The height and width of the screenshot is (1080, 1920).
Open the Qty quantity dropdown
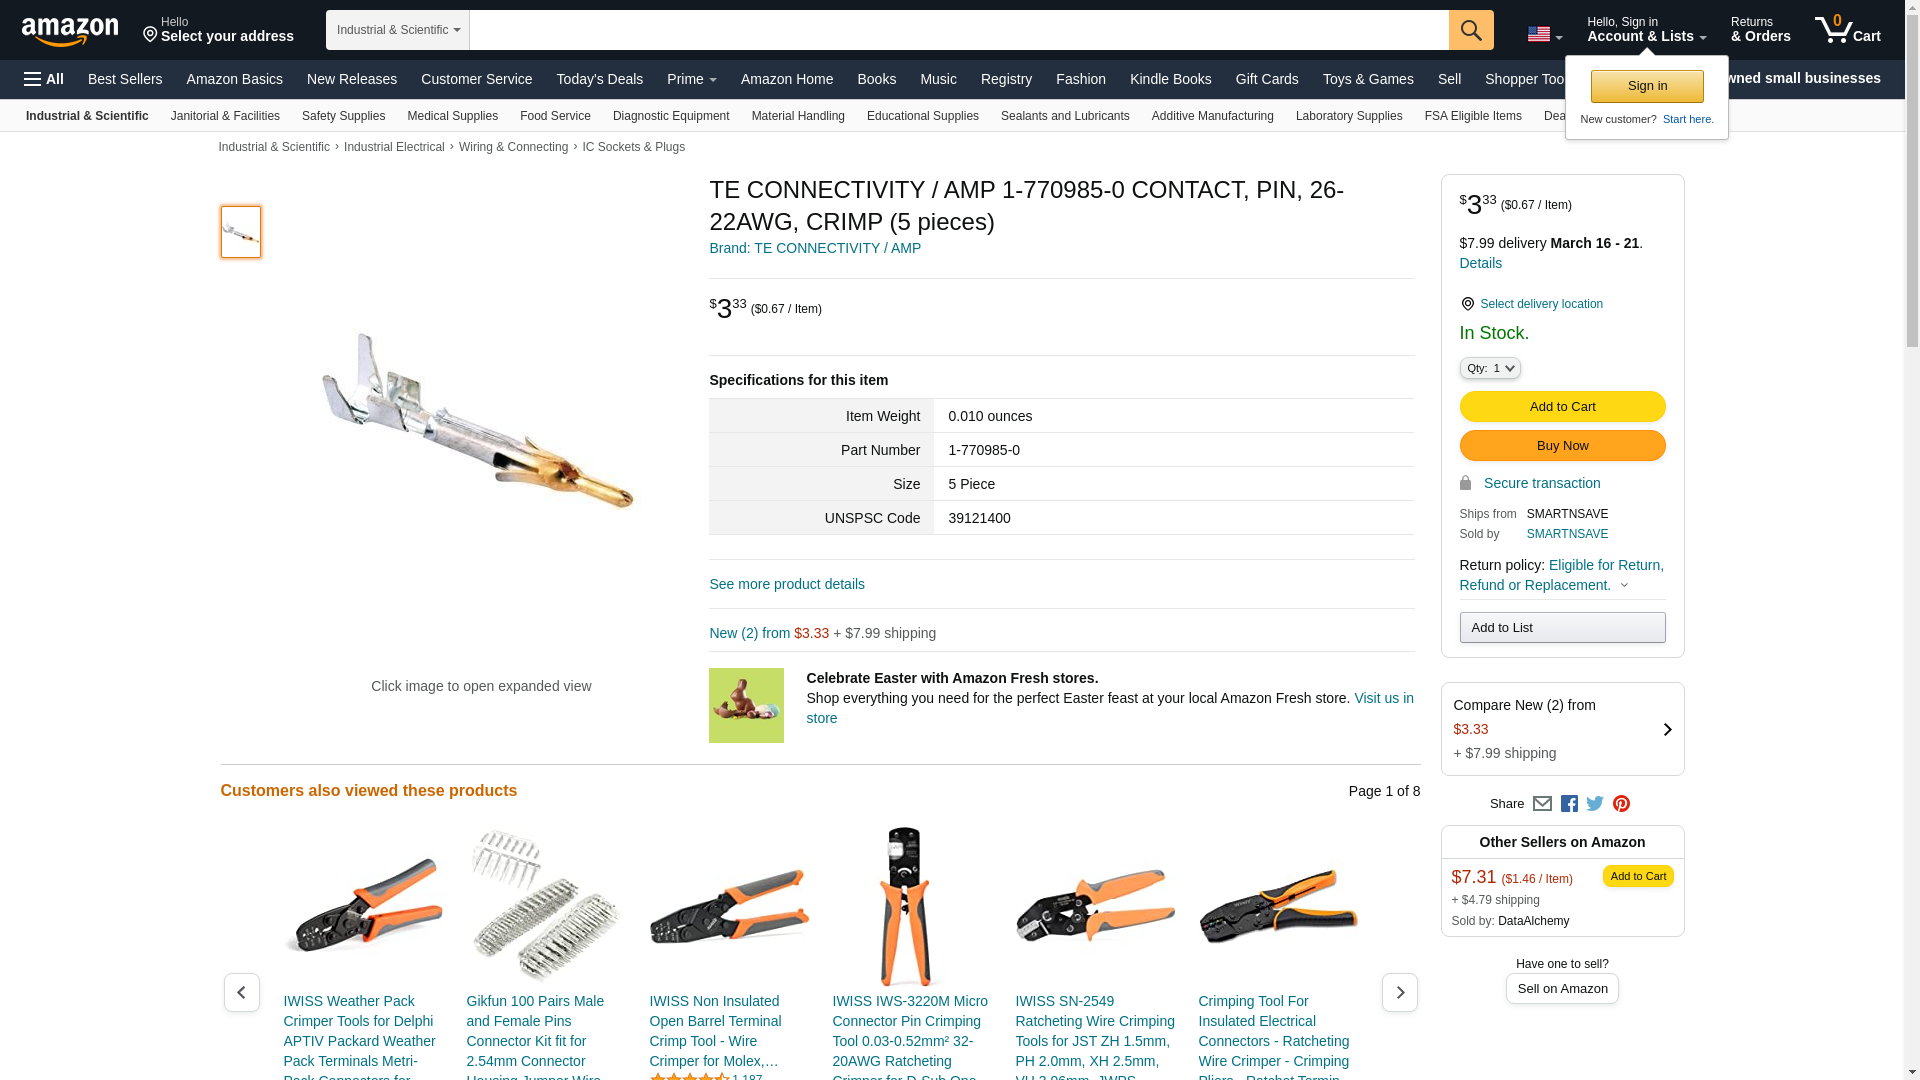[1489, 368]
